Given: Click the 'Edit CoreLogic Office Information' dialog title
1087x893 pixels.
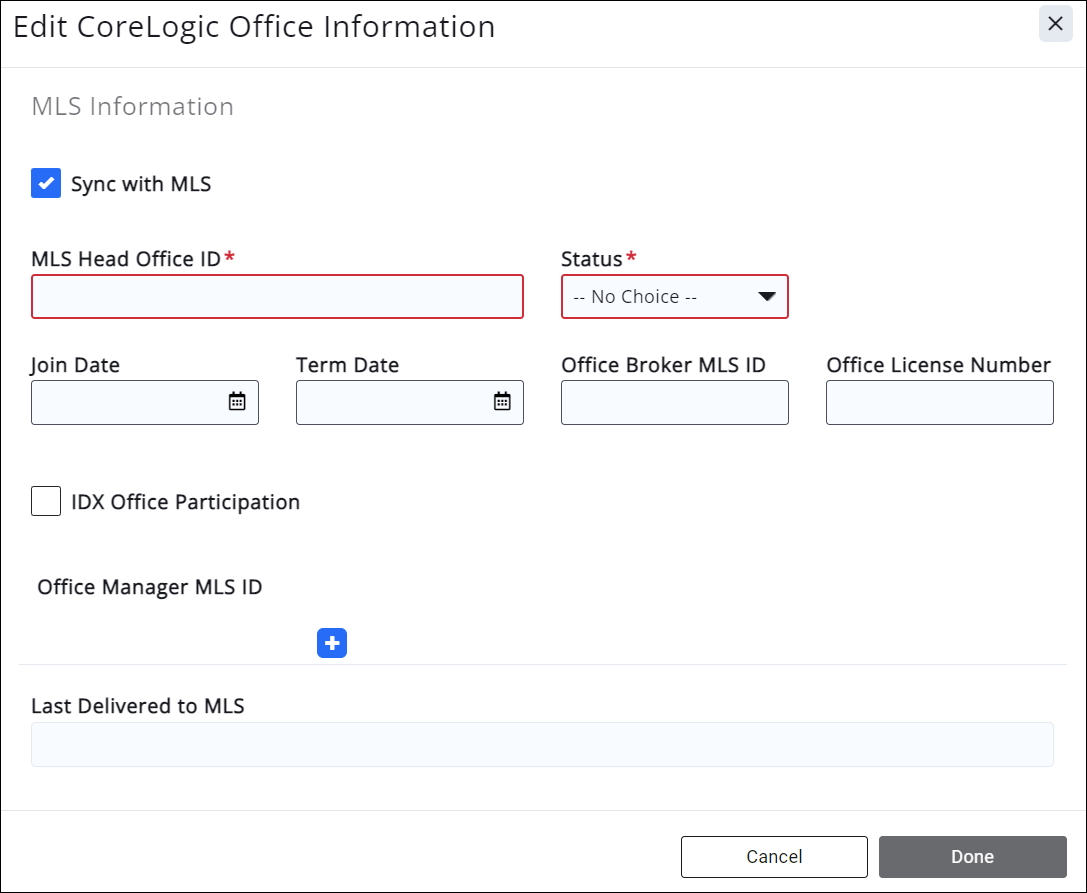Looking at the screenshot, I should tap(254, 27).
